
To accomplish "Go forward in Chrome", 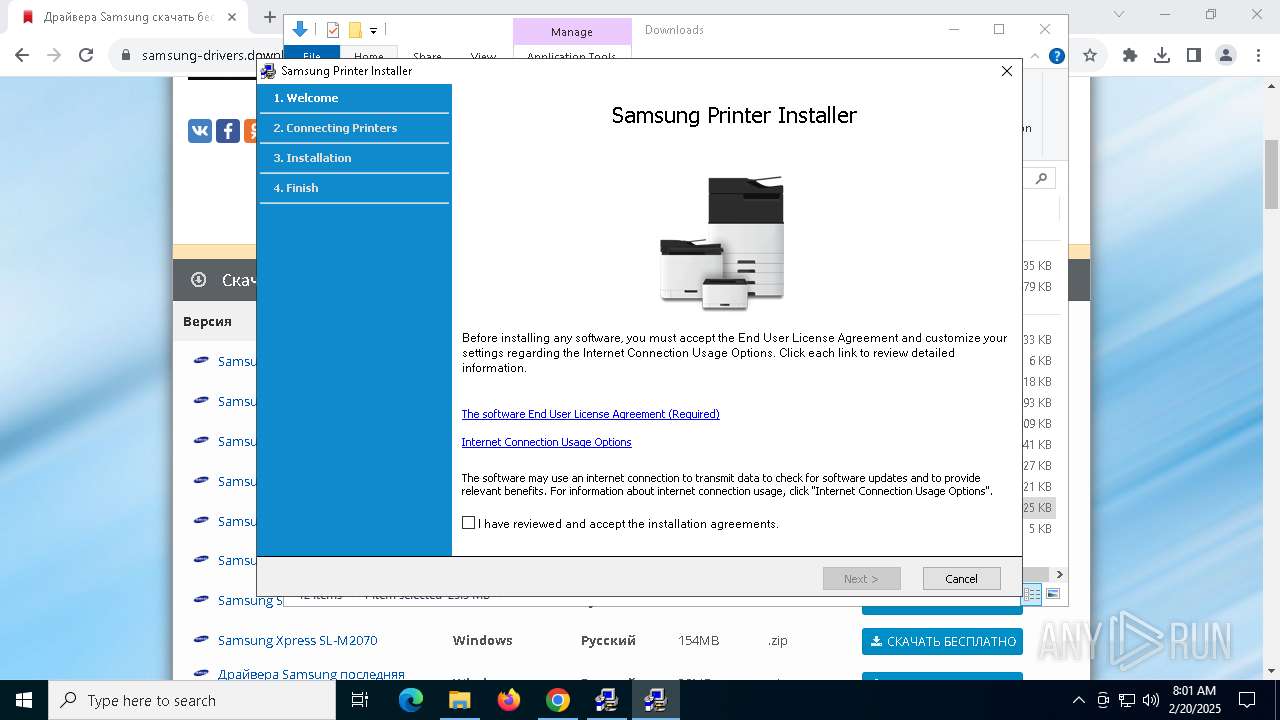I will click(54, 55).
